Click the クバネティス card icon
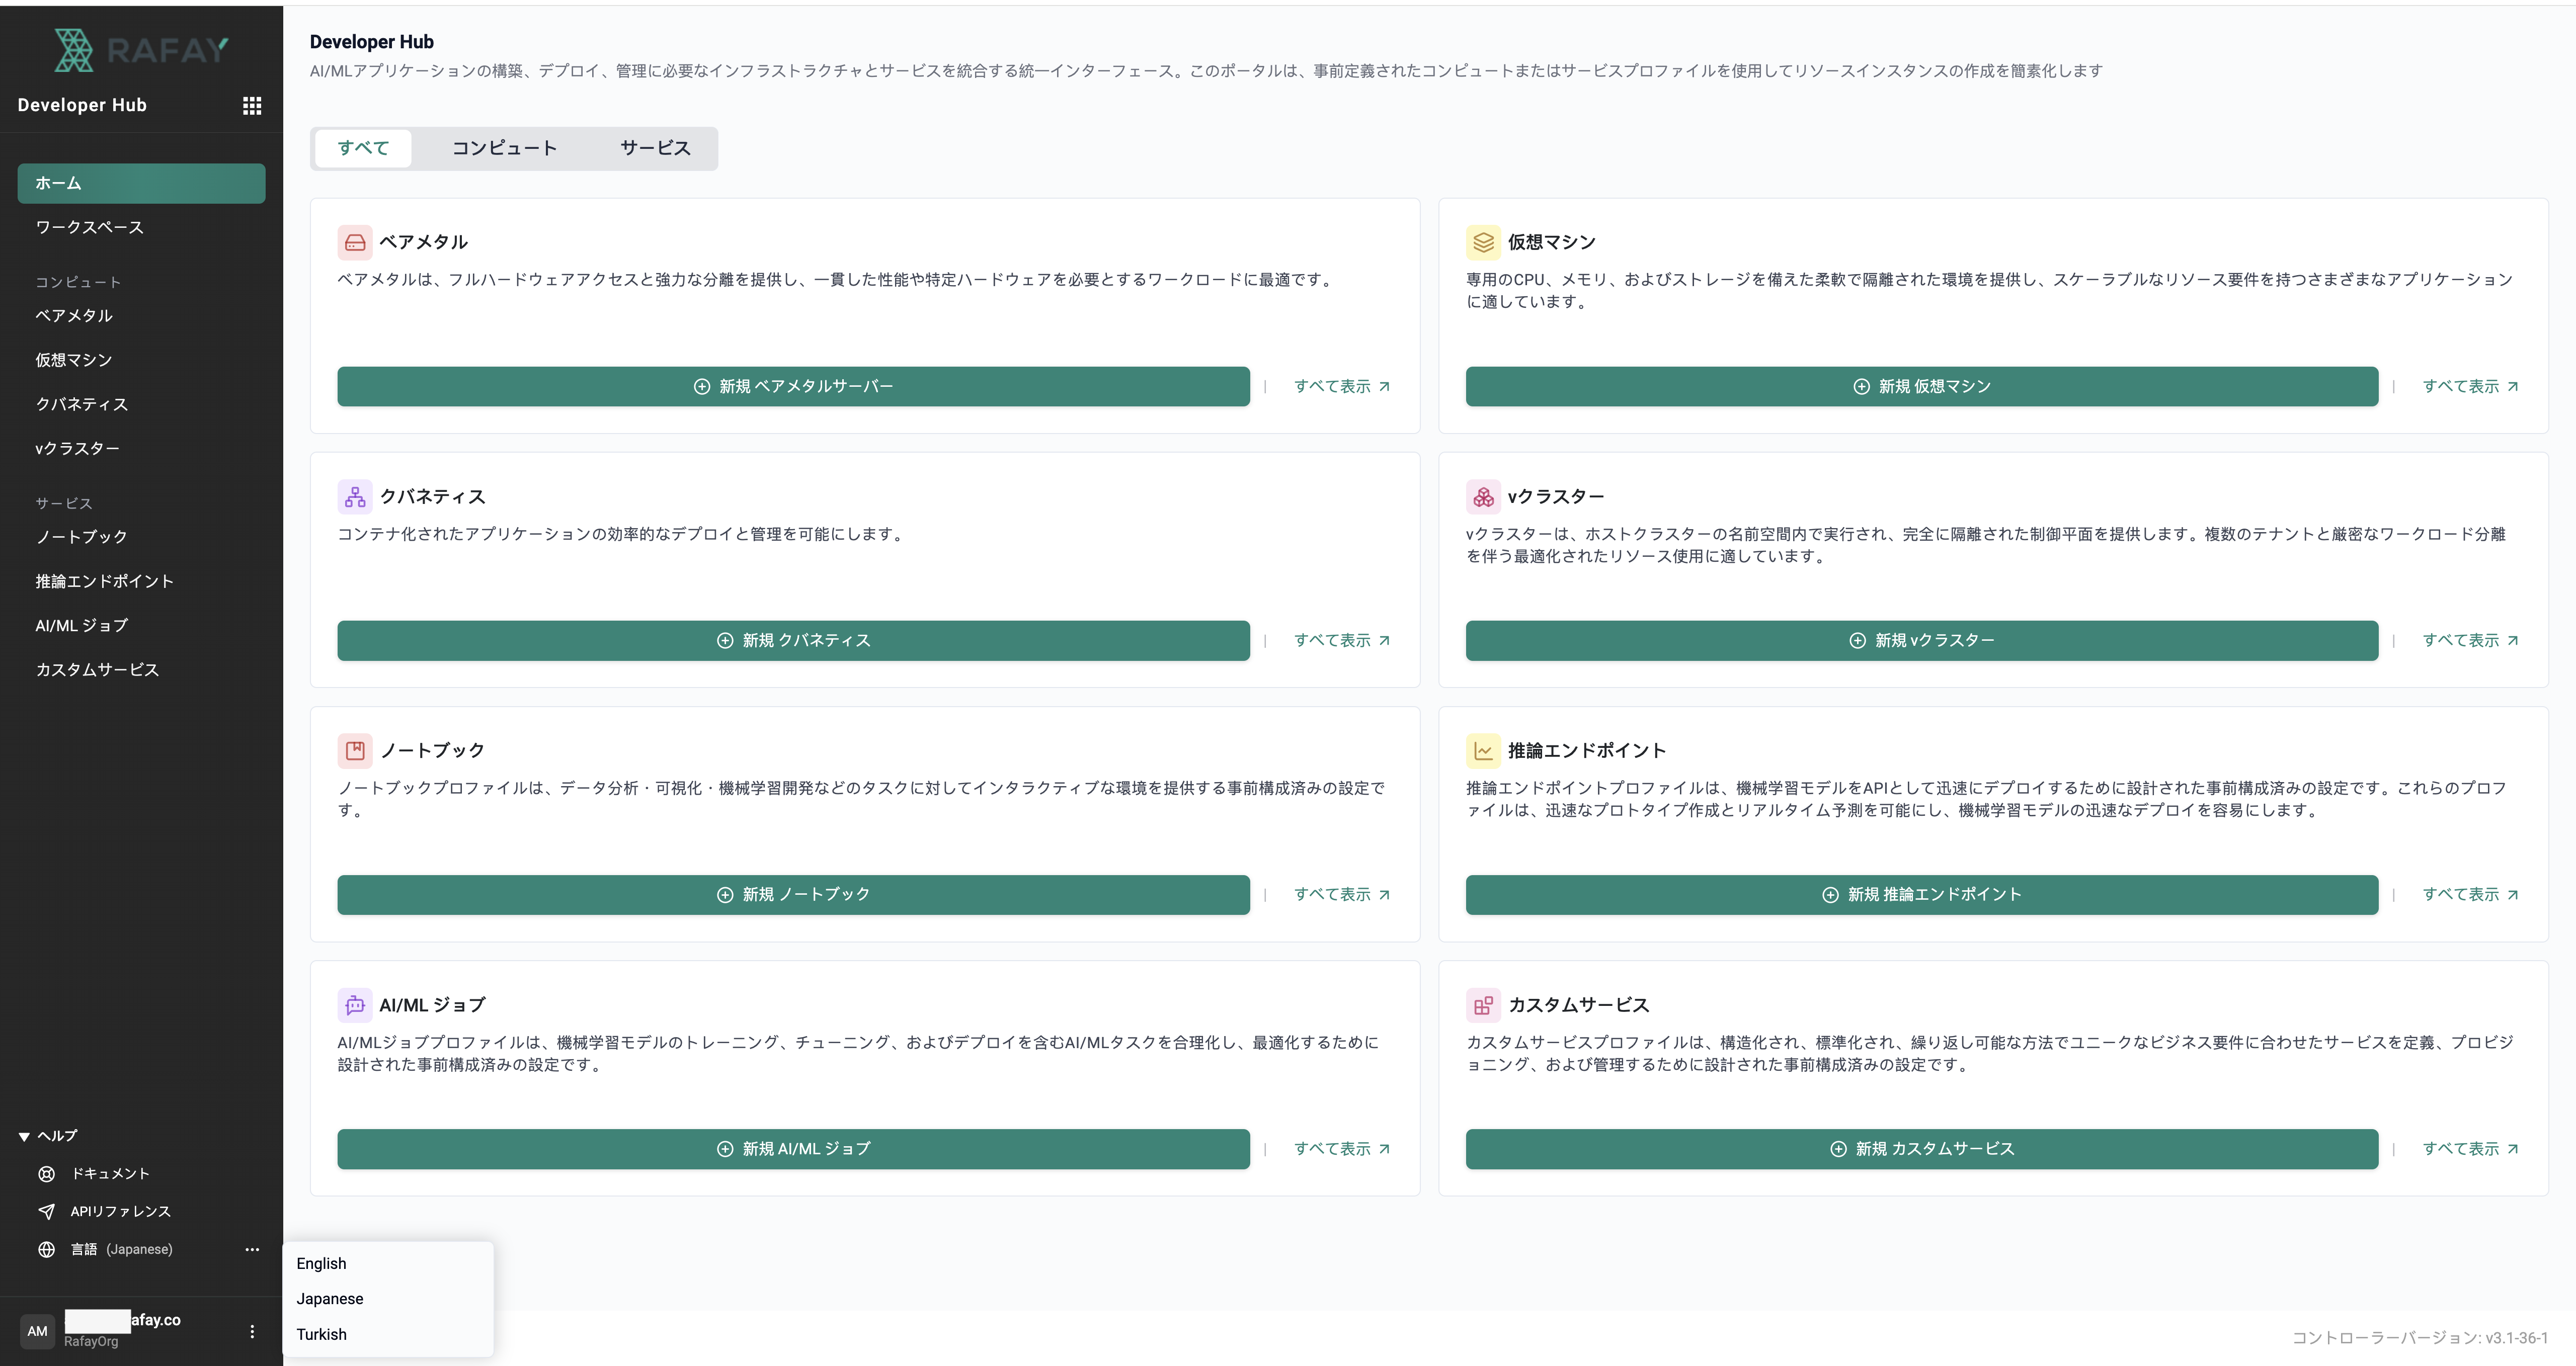This screenshot has height=1366, width=2576. click(354, 496)
